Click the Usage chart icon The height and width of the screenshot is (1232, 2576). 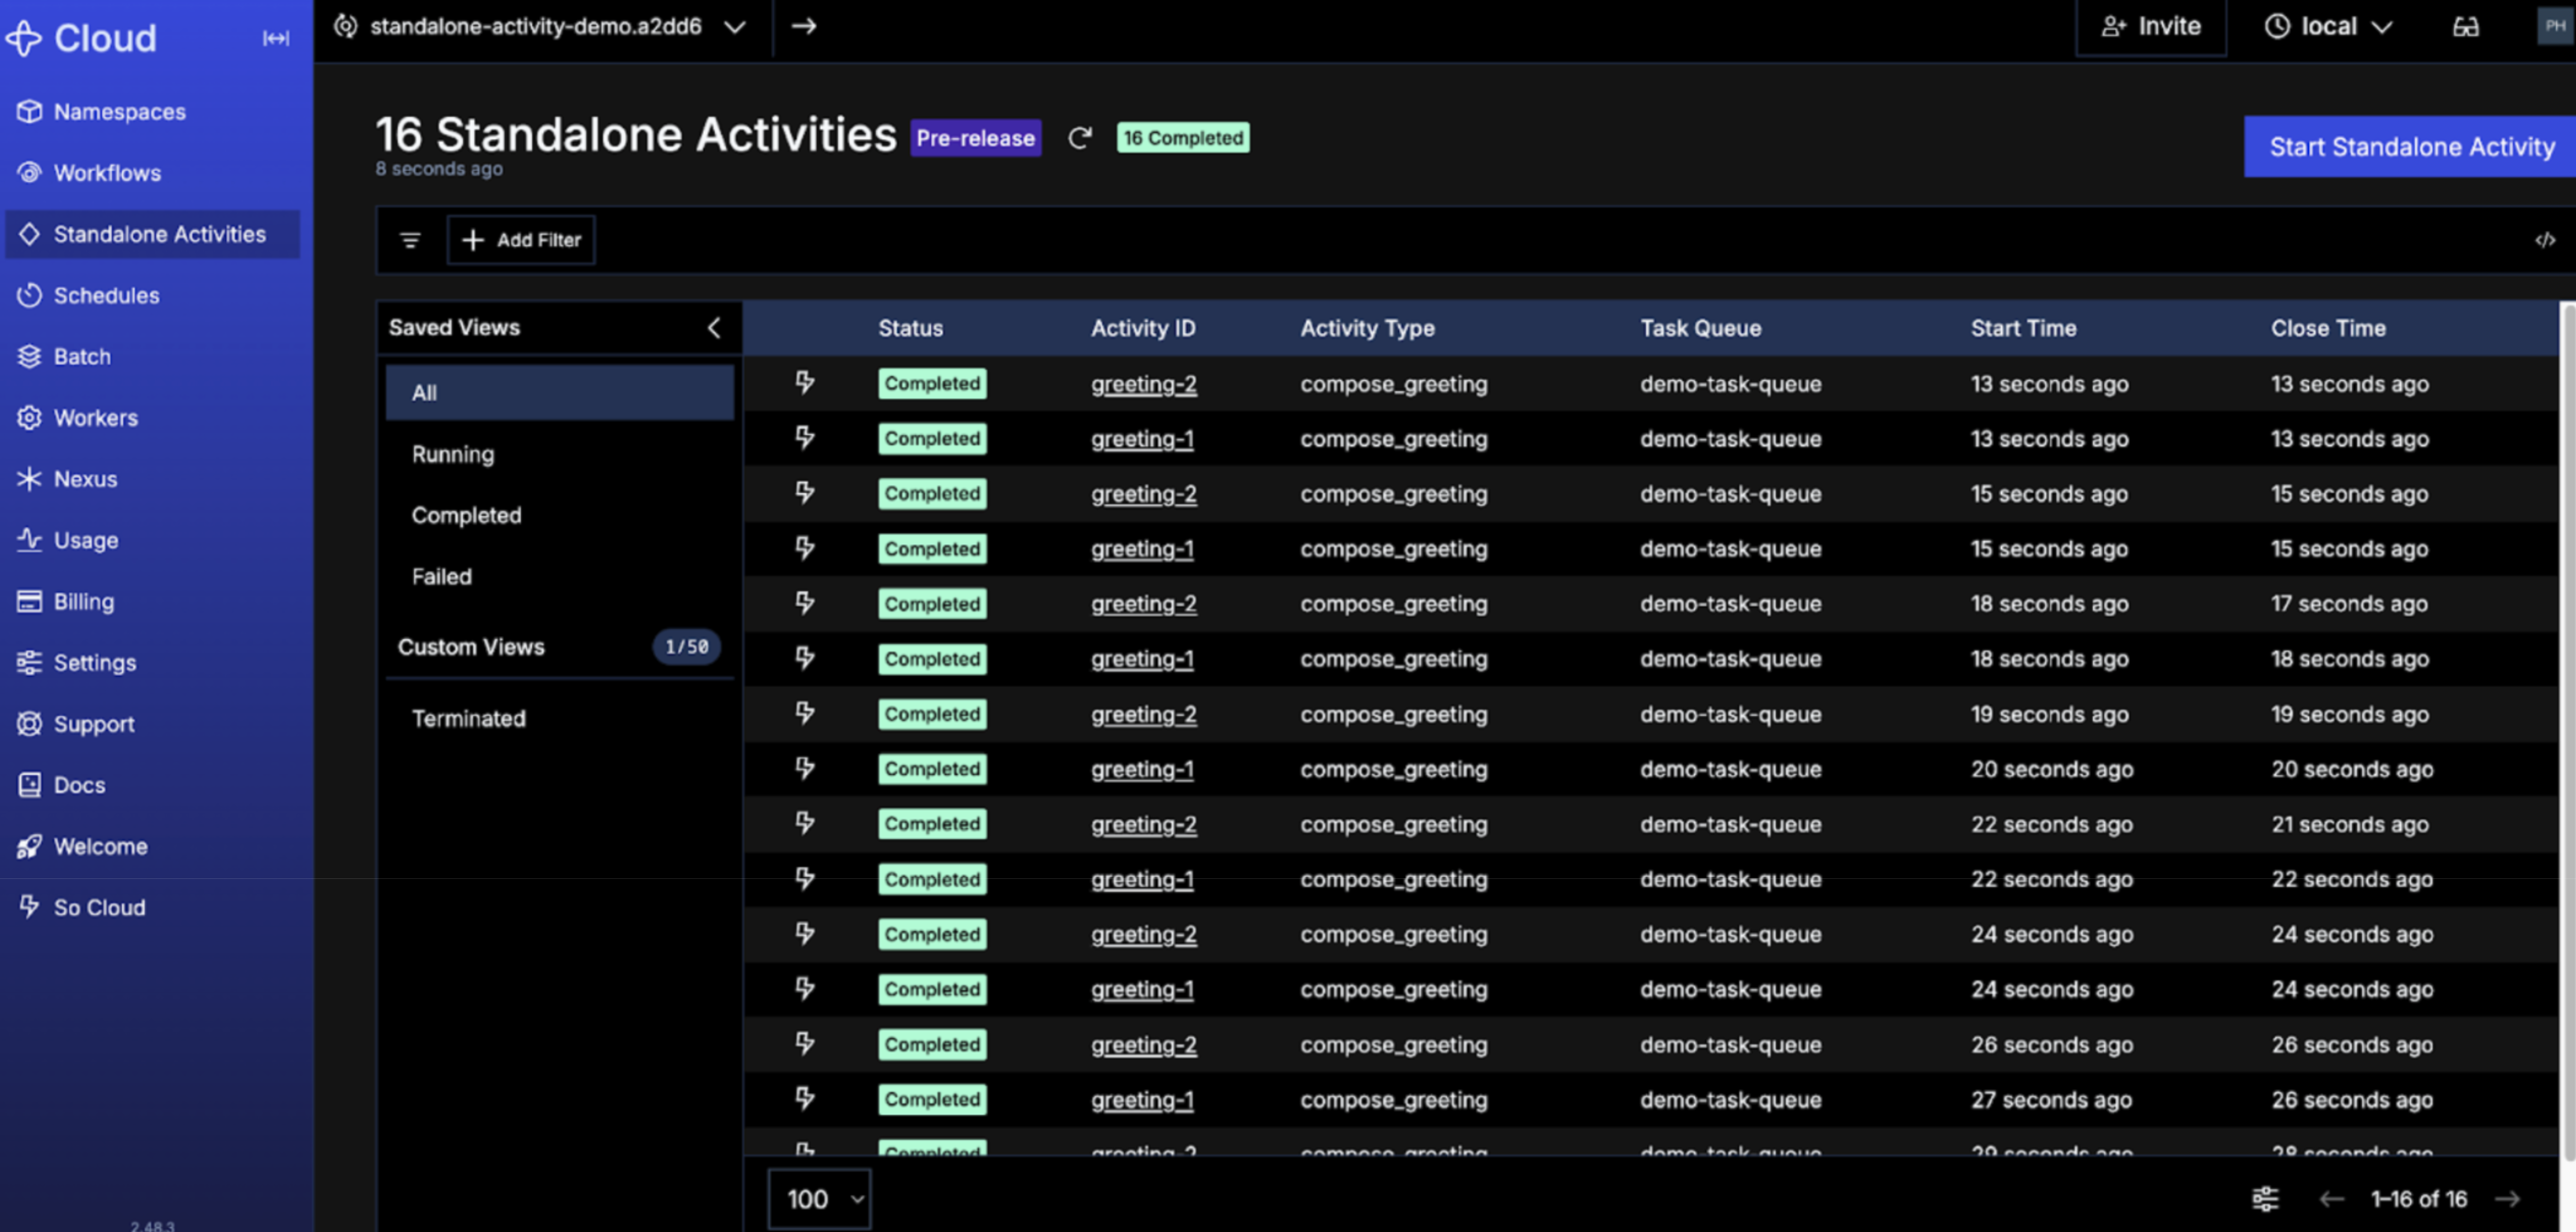pyautogui.click(x=29, y=540)
